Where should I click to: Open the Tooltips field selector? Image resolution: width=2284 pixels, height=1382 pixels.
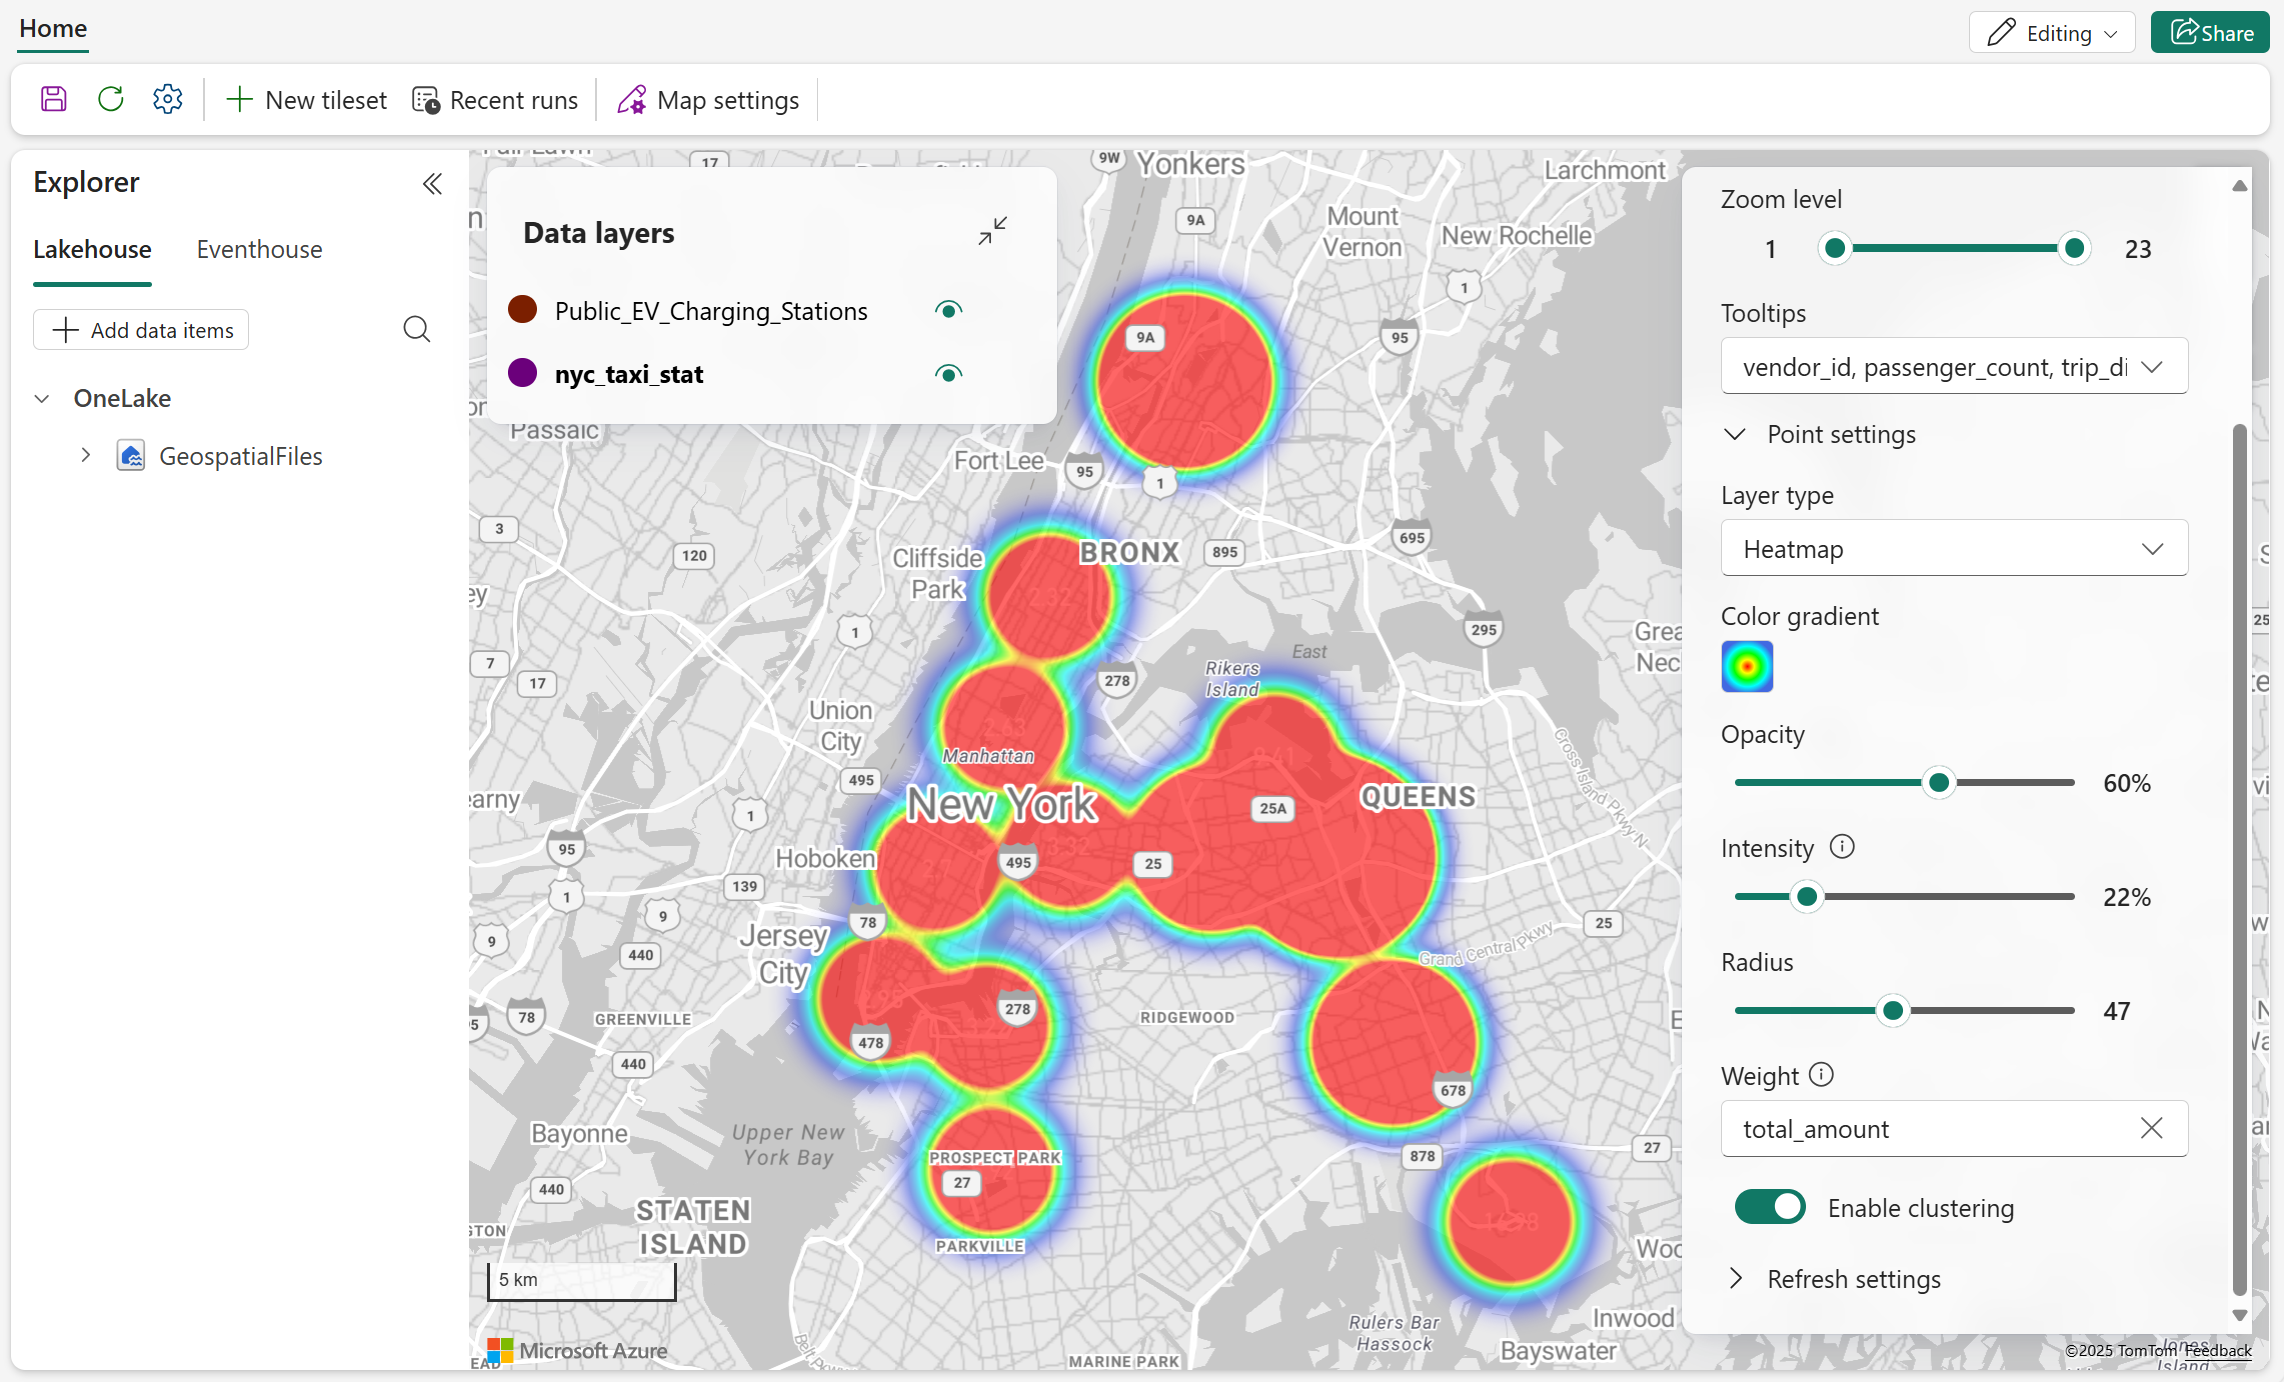pos(1954,367)
